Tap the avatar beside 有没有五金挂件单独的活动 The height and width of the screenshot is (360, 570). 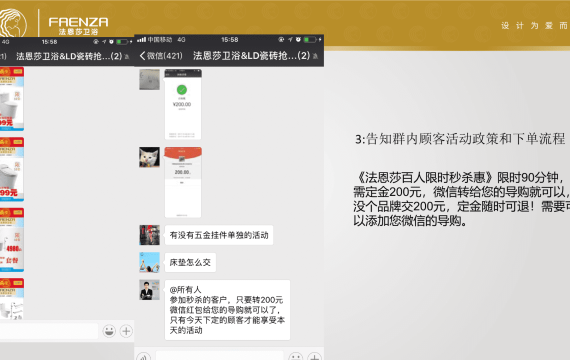[x=149, y=235]
